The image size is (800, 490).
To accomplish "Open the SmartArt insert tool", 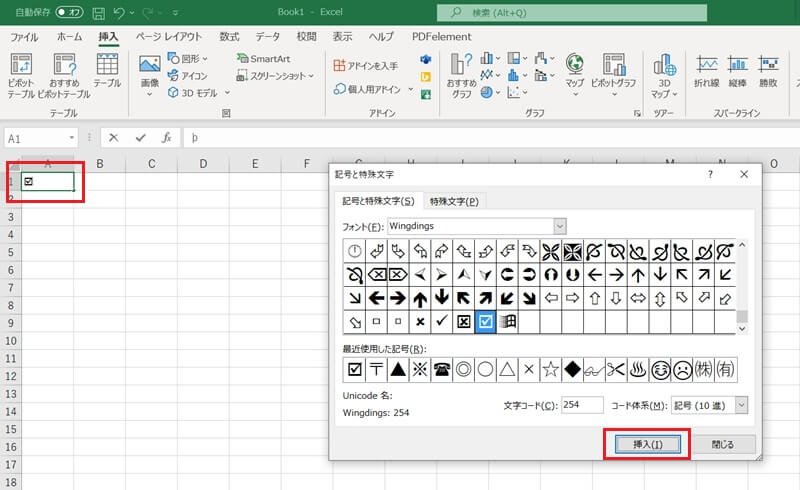I will point(264,59).
